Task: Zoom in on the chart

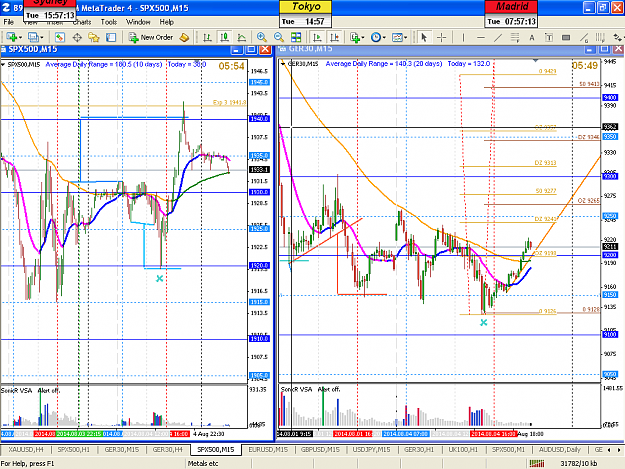Action: (261, 37)
